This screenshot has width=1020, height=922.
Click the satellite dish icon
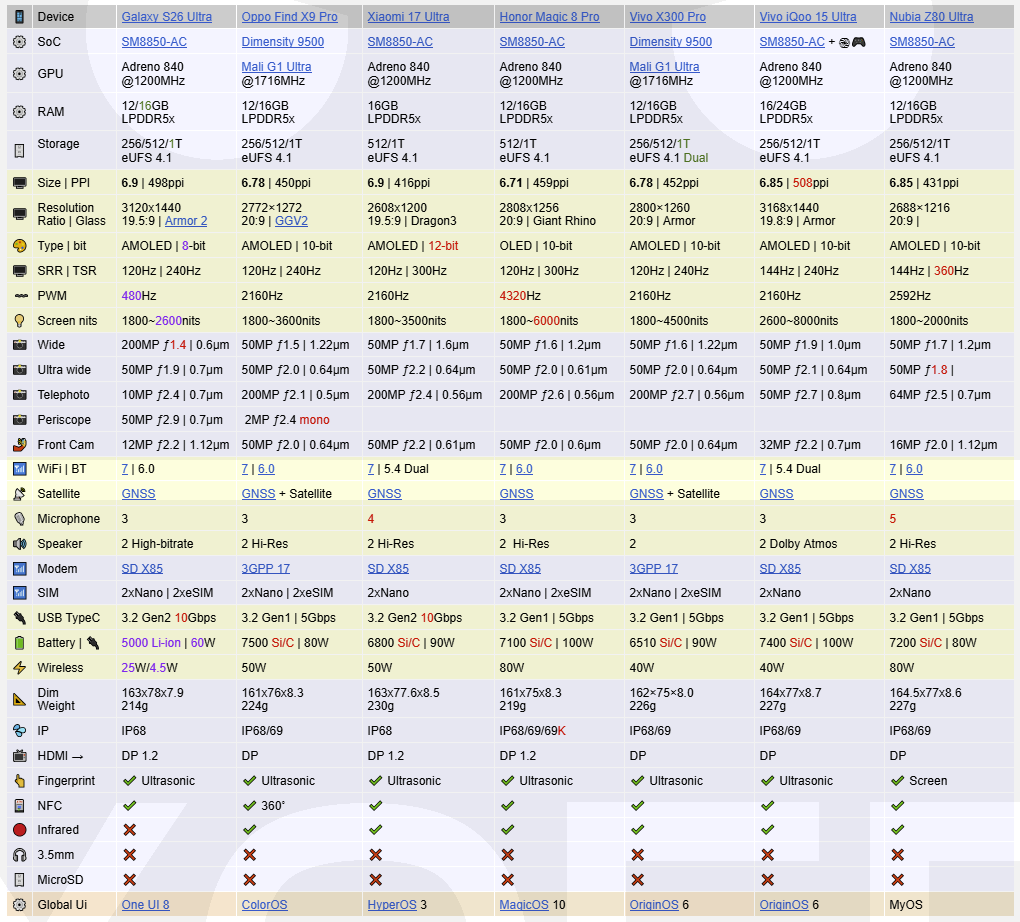20,494
